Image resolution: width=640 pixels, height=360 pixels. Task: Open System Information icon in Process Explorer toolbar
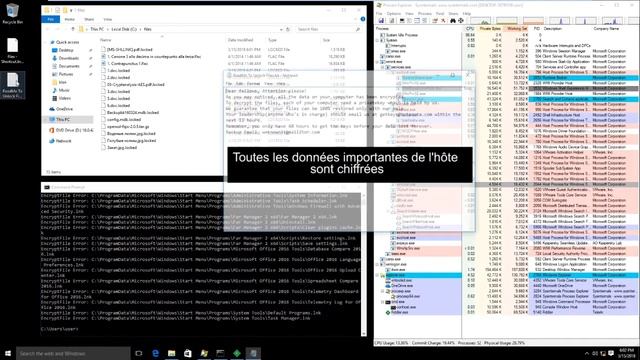pyautogui.click(x=402, y=20)
